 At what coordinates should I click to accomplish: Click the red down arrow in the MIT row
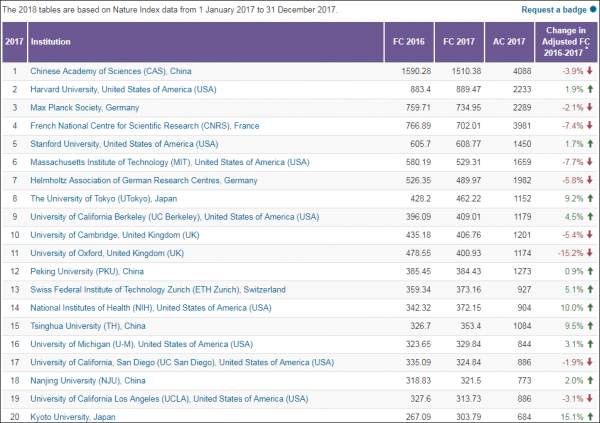pos(590,162)
